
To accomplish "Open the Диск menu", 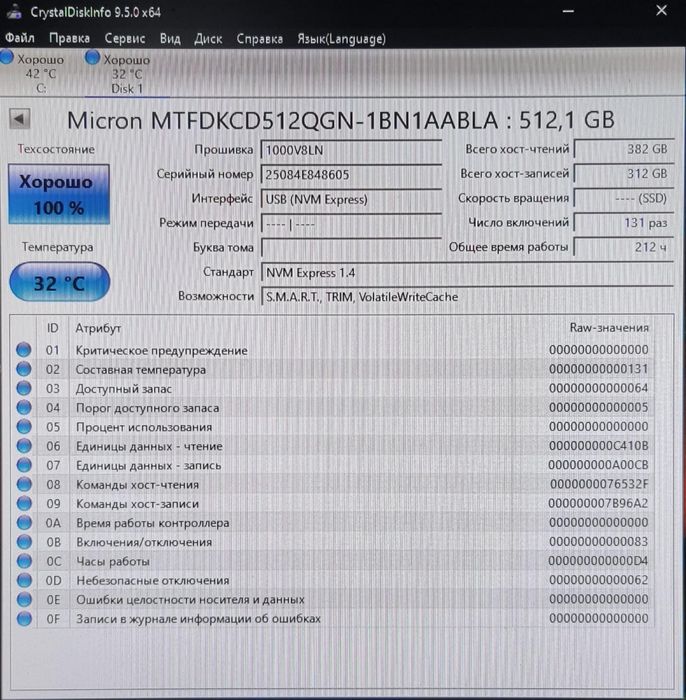I will pyautogui.click(x=208, y=38).
